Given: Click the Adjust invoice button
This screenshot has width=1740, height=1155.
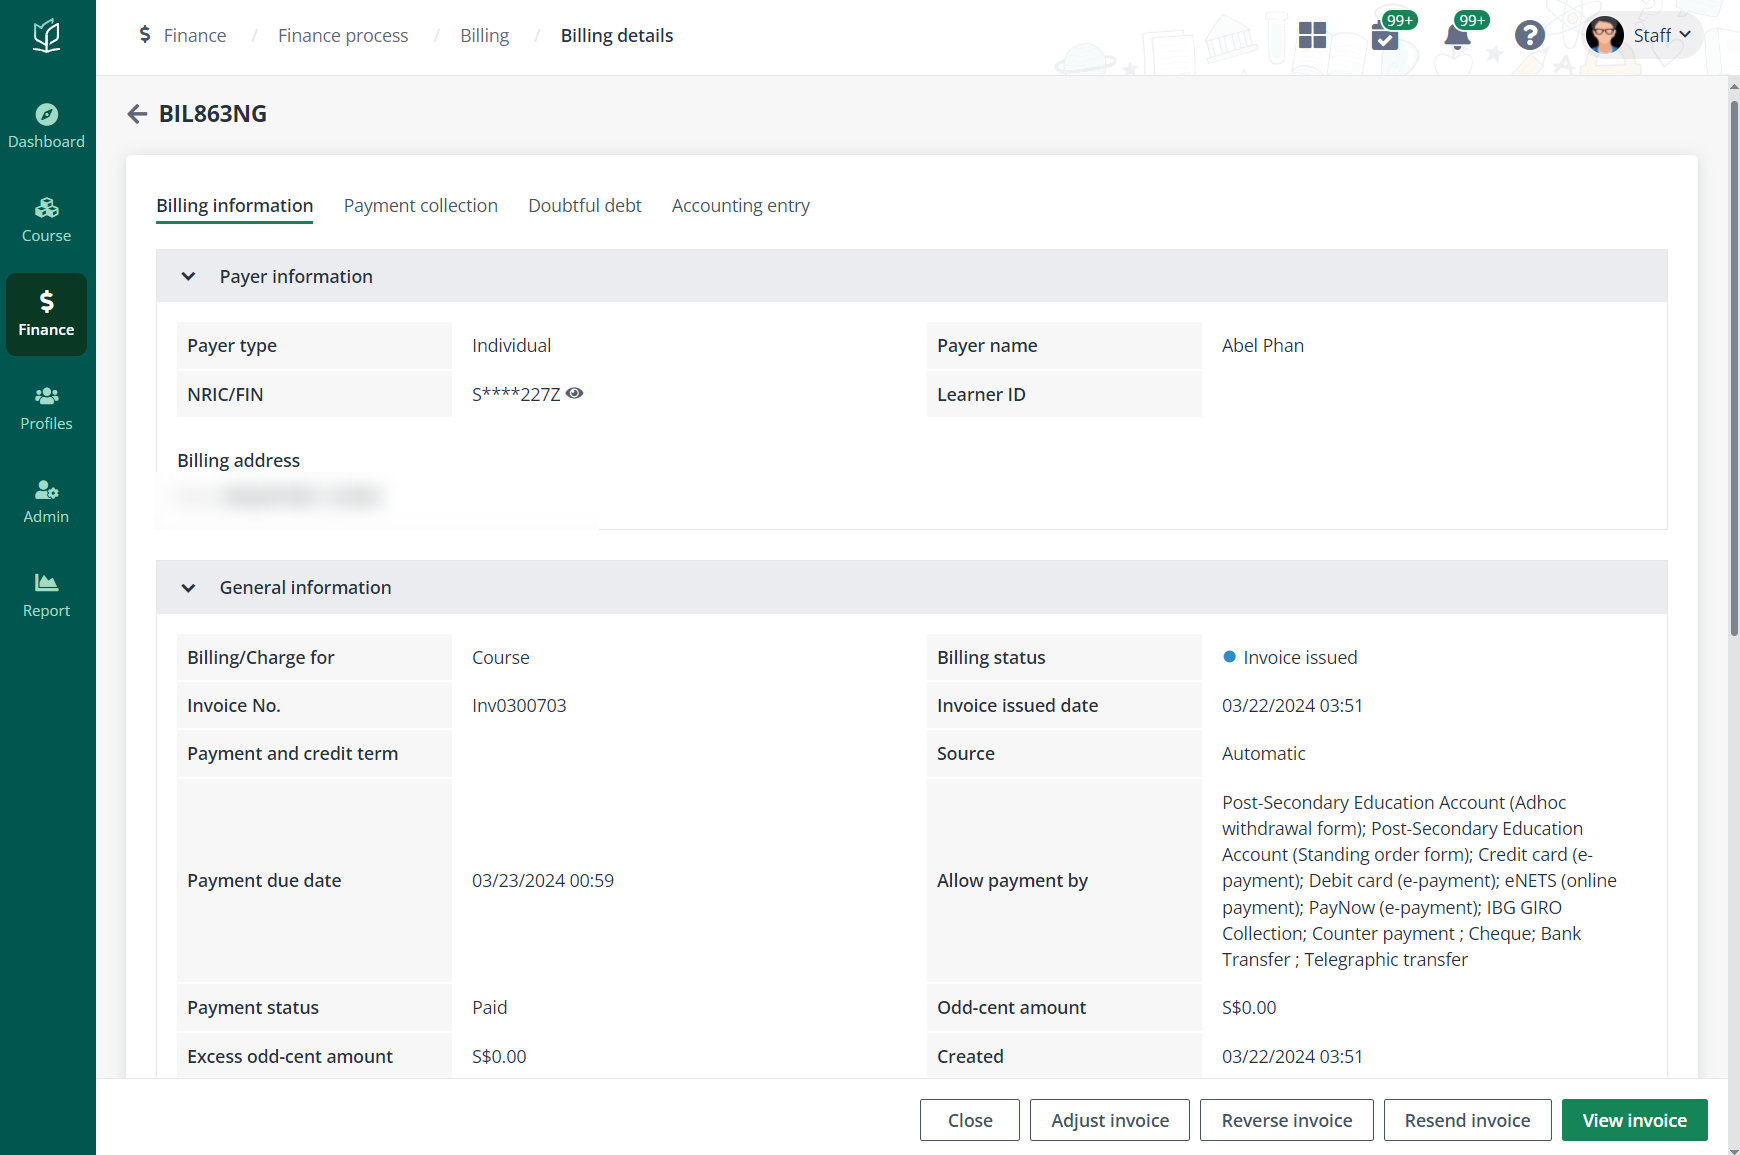Looking at the screenshot, I should click(x=1110, y=1120).
